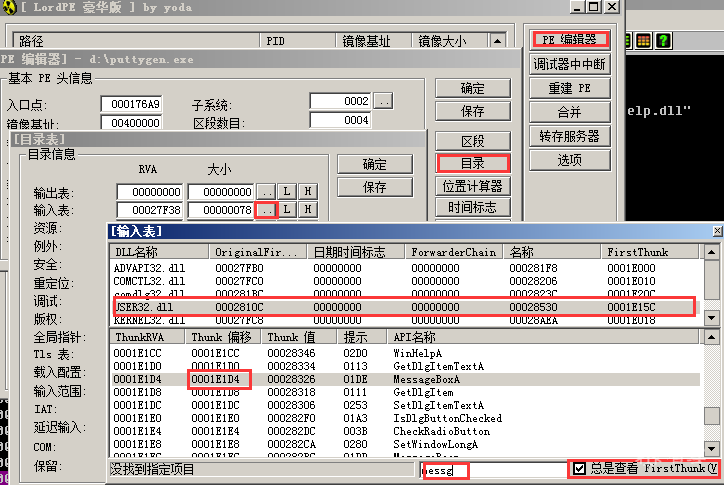The image size is (724, 485).
Task: Select the MessageBoxA API row
Action: point(405,379)
